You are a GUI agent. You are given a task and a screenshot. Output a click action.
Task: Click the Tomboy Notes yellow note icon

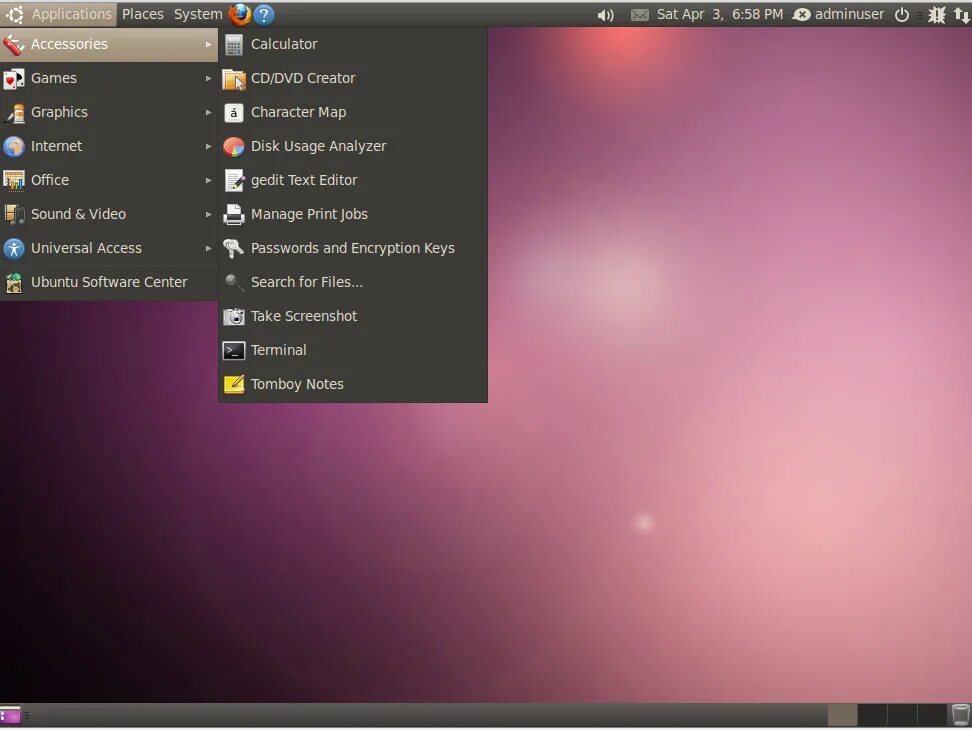pyautogui.click(x=234, y=385)
